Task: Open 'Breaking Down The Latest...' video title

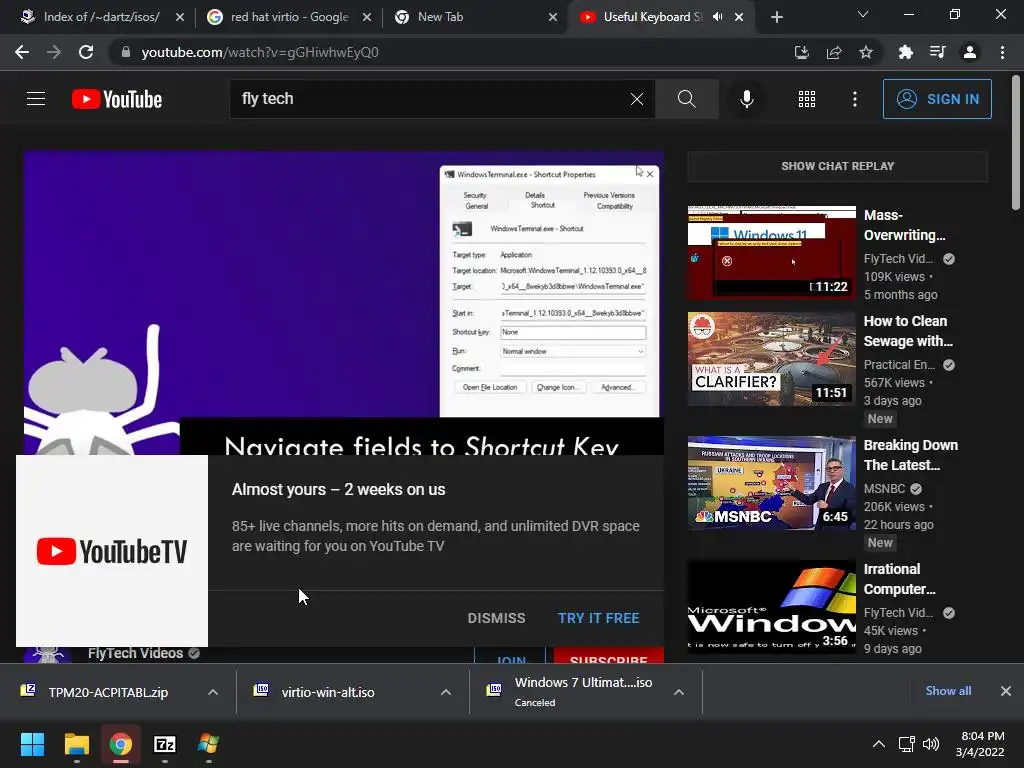Action: [x=911, y=455]
